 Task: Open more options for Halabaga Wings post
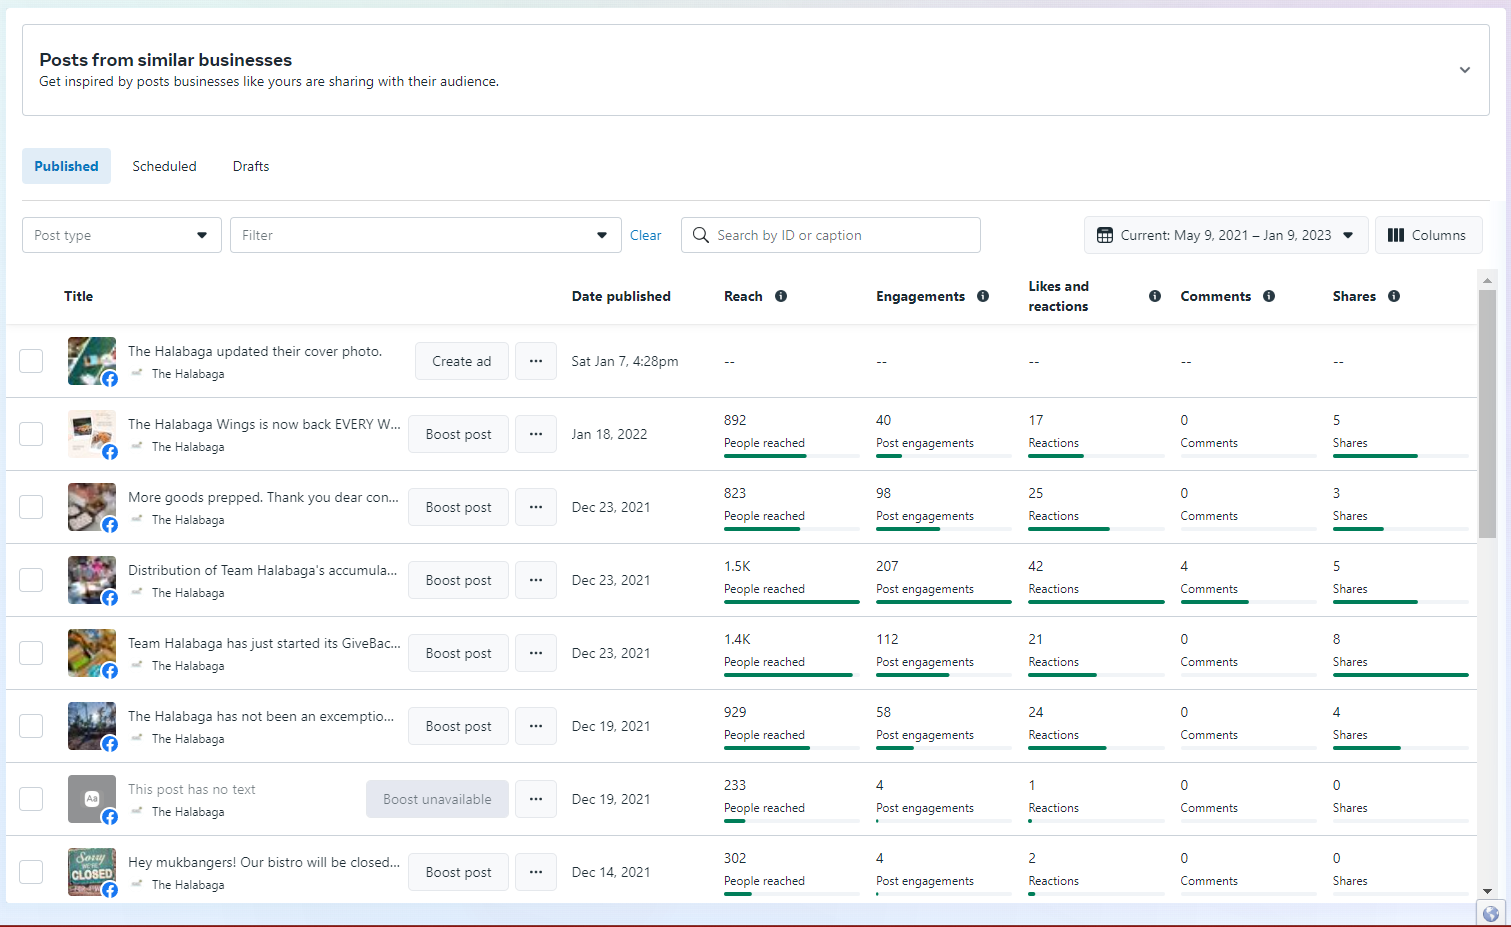[x=536, y=434]
